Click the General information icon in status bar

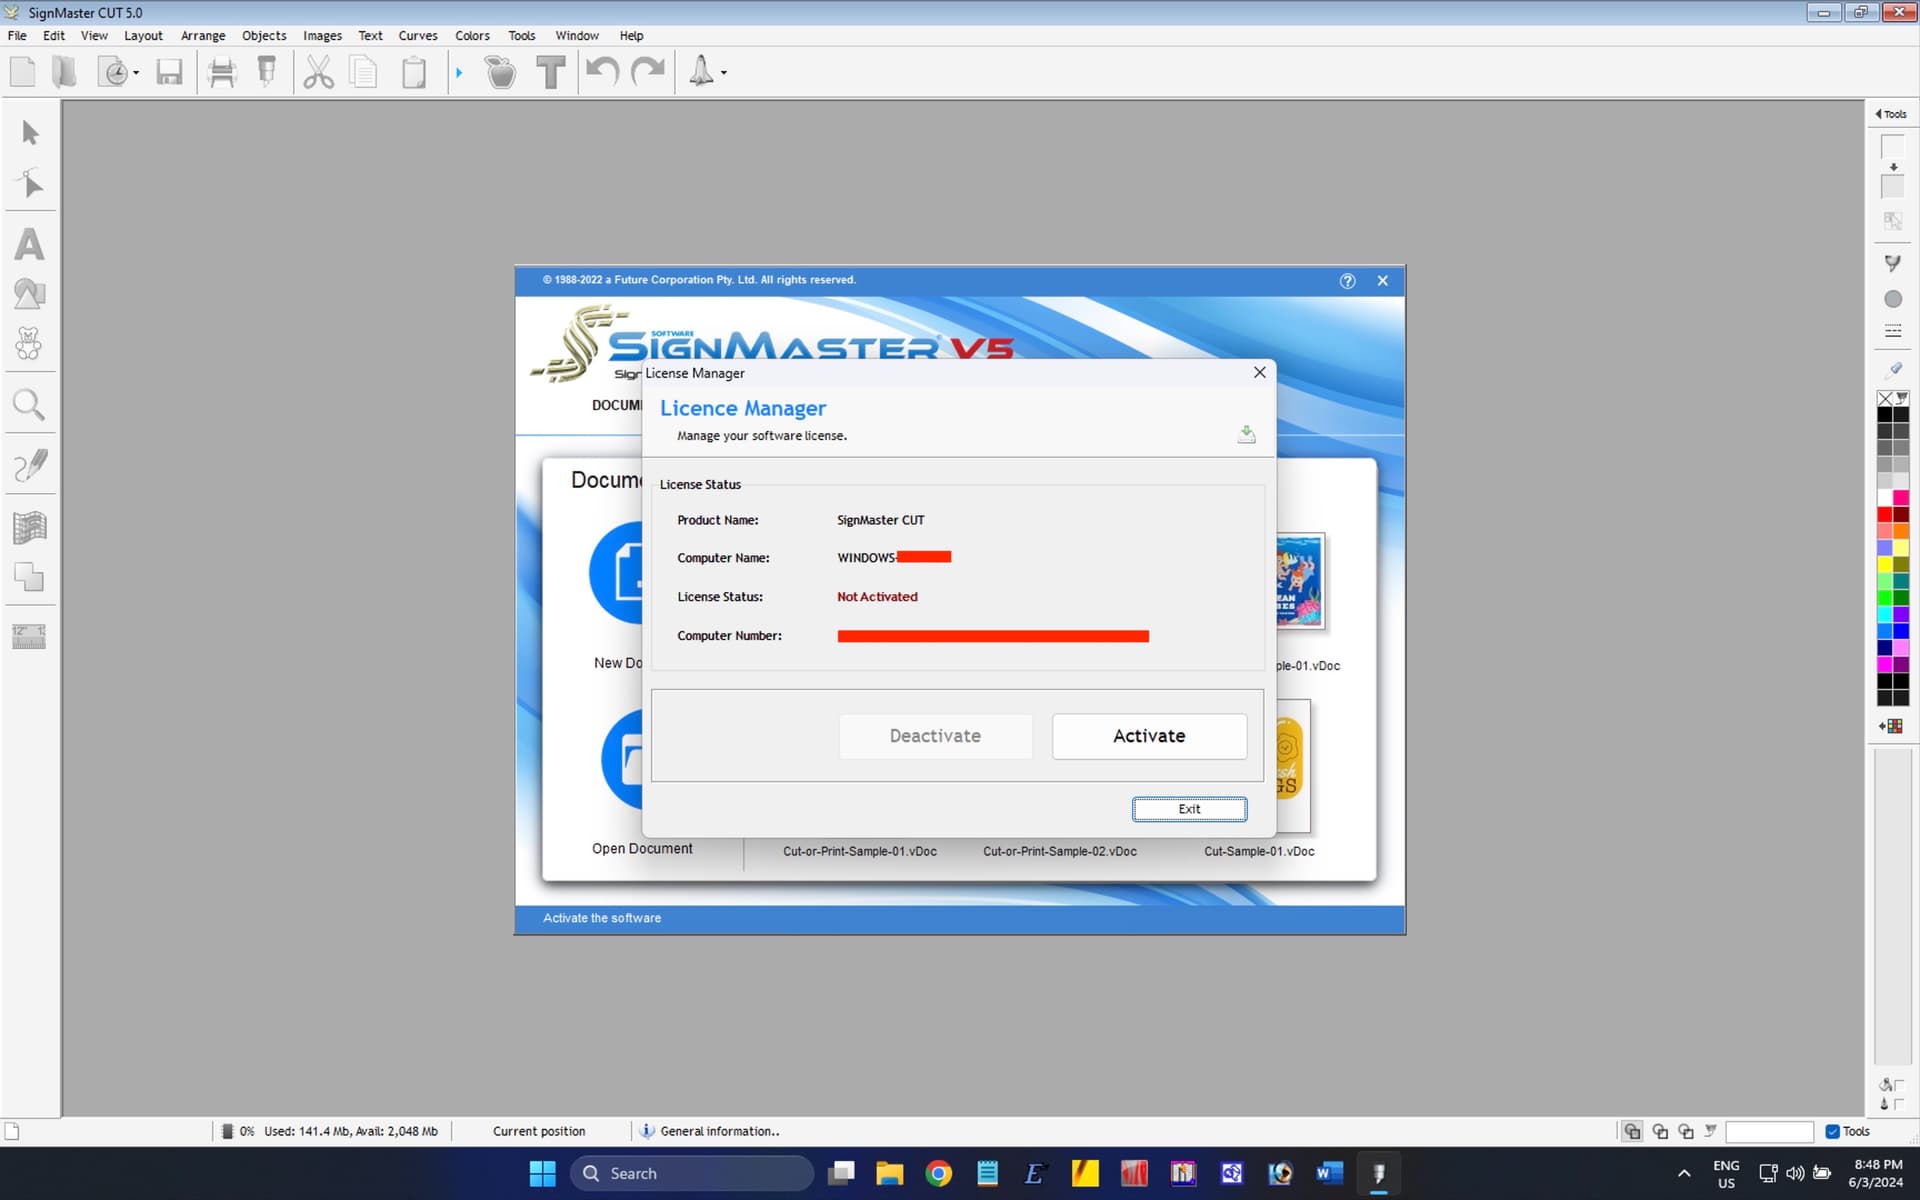tap(647, 1131)
